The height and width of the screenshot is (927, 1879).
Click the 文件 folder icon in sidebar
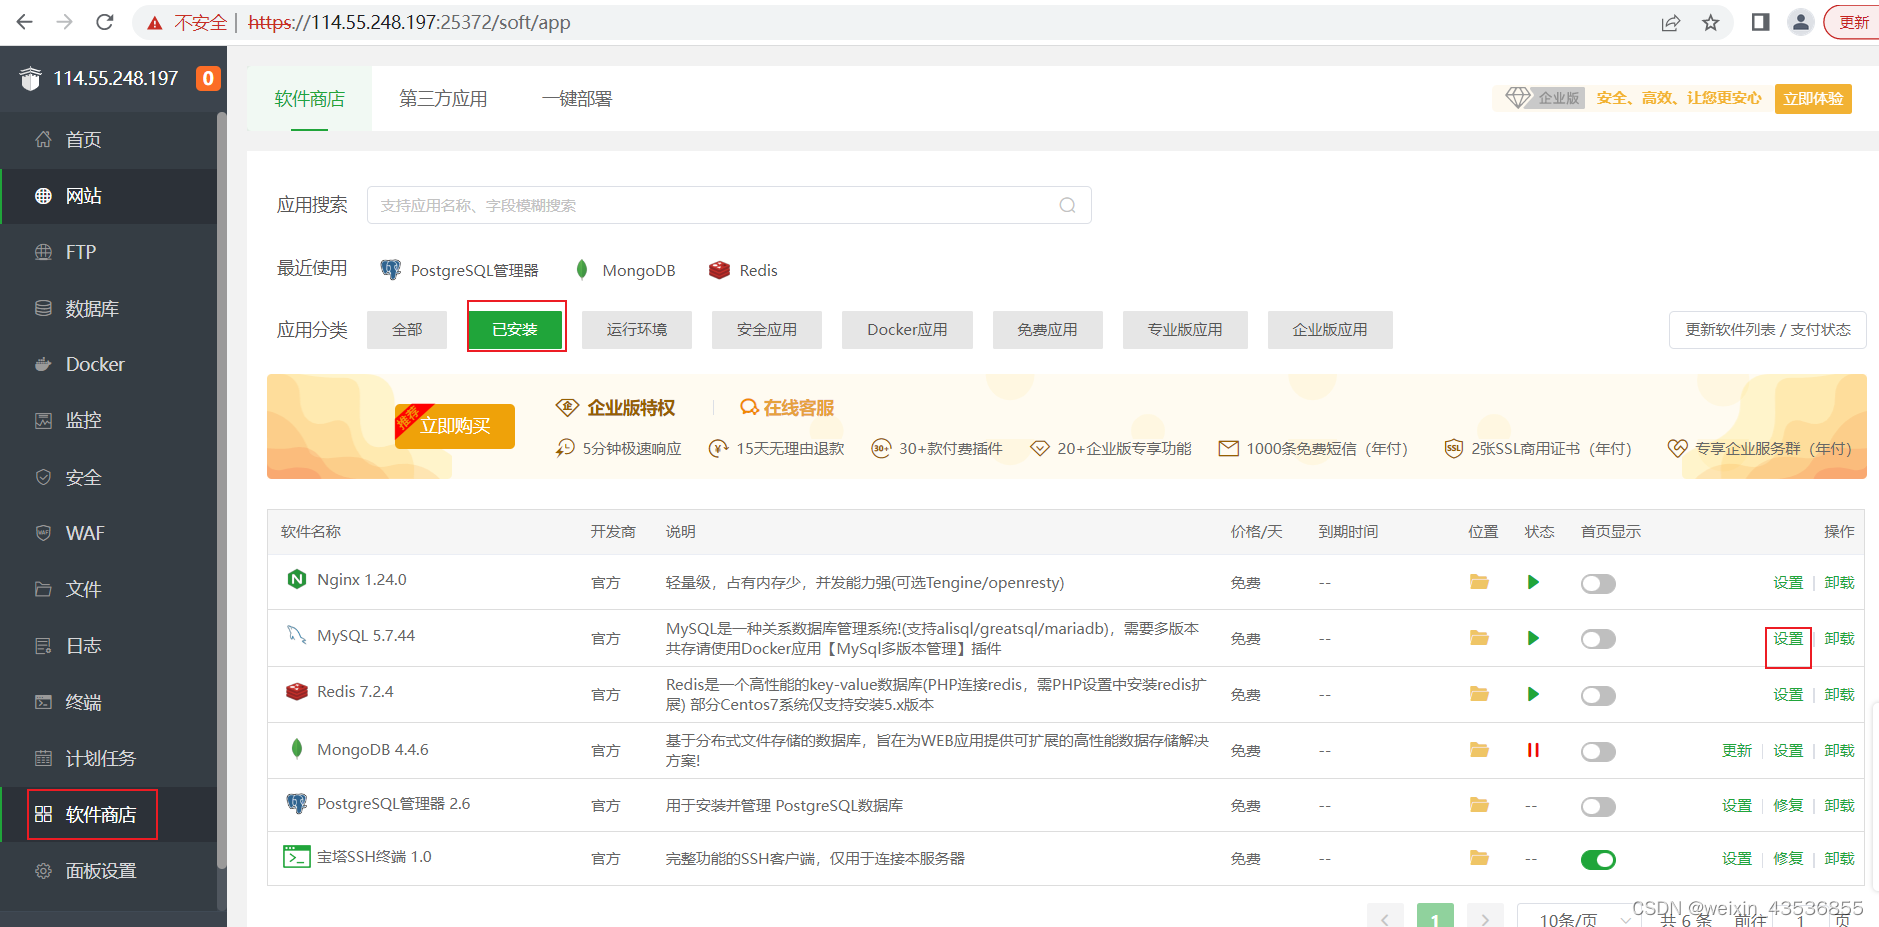click(x=43, y=589)
